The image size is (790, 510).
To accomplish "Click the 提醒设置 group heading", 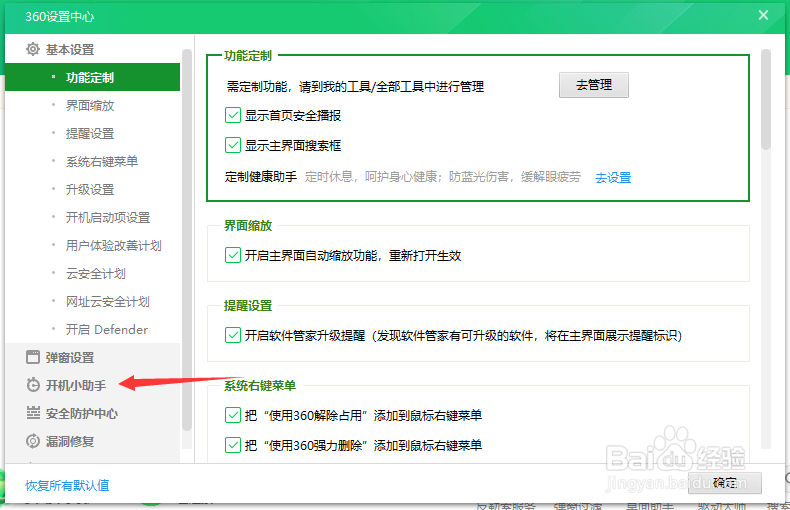I will click(x=248, y=305).
